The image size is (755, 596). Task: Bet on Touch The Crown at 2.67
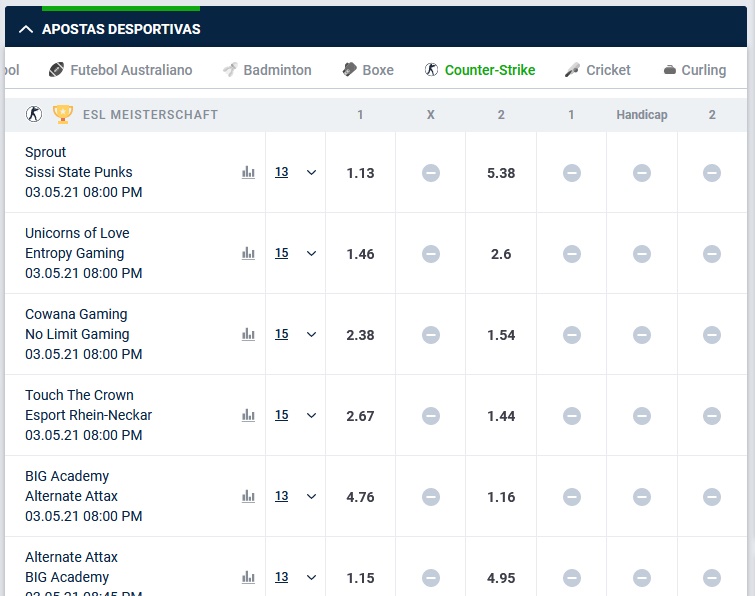360,415
